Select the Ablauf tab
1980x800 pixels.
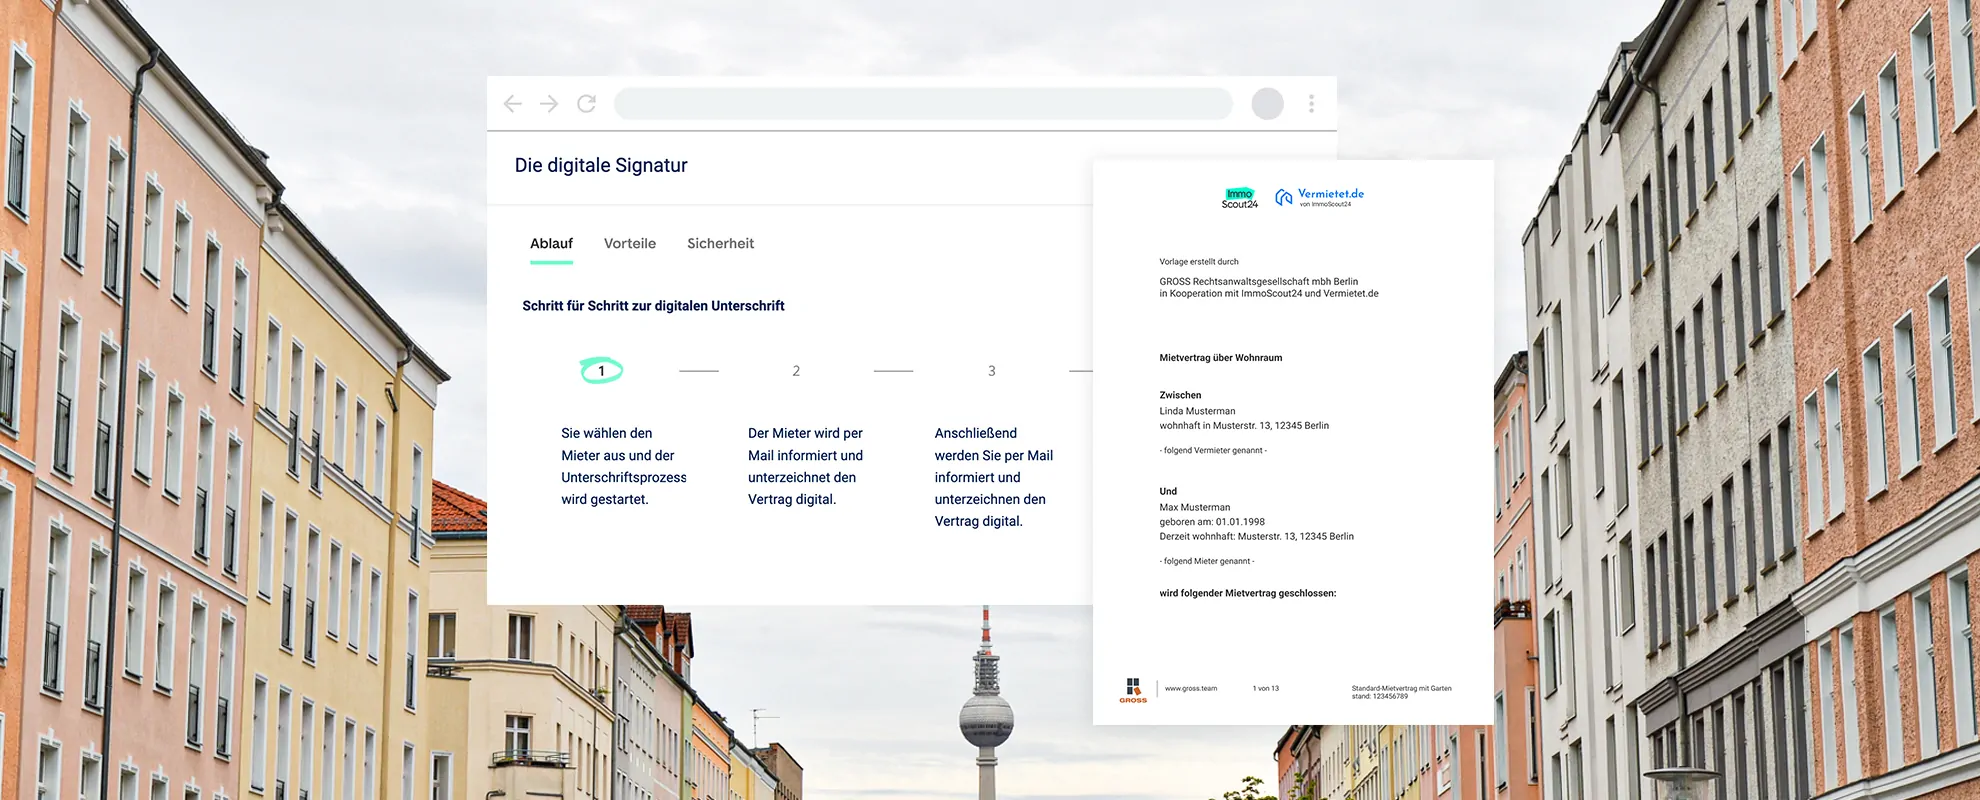point(551,244)
